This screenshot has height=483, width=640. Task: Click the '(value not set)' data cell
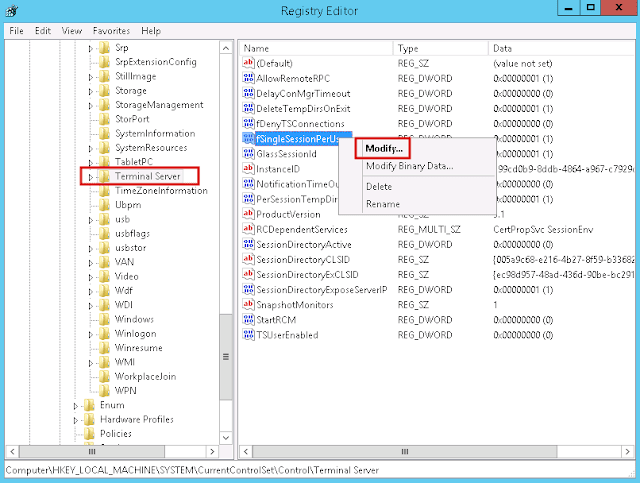(x=522, y=63)
